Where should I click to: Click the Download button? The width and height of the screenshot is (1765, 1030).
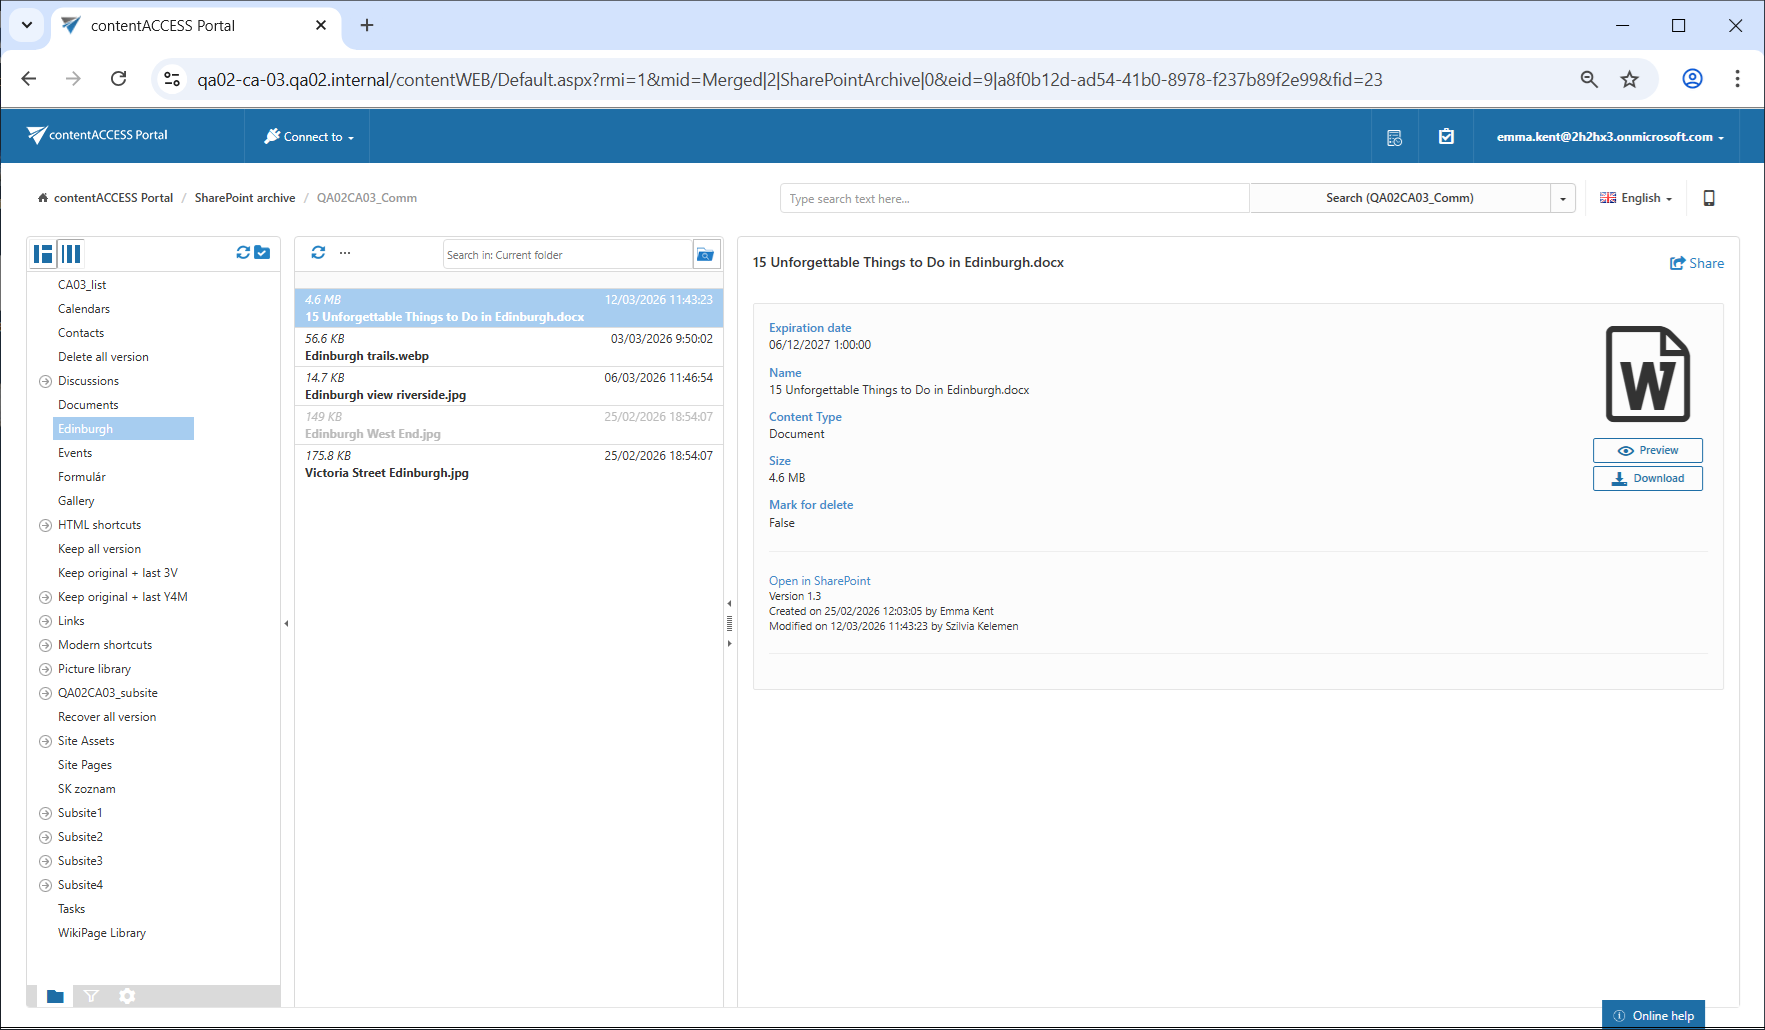[x=1647, y=479]
